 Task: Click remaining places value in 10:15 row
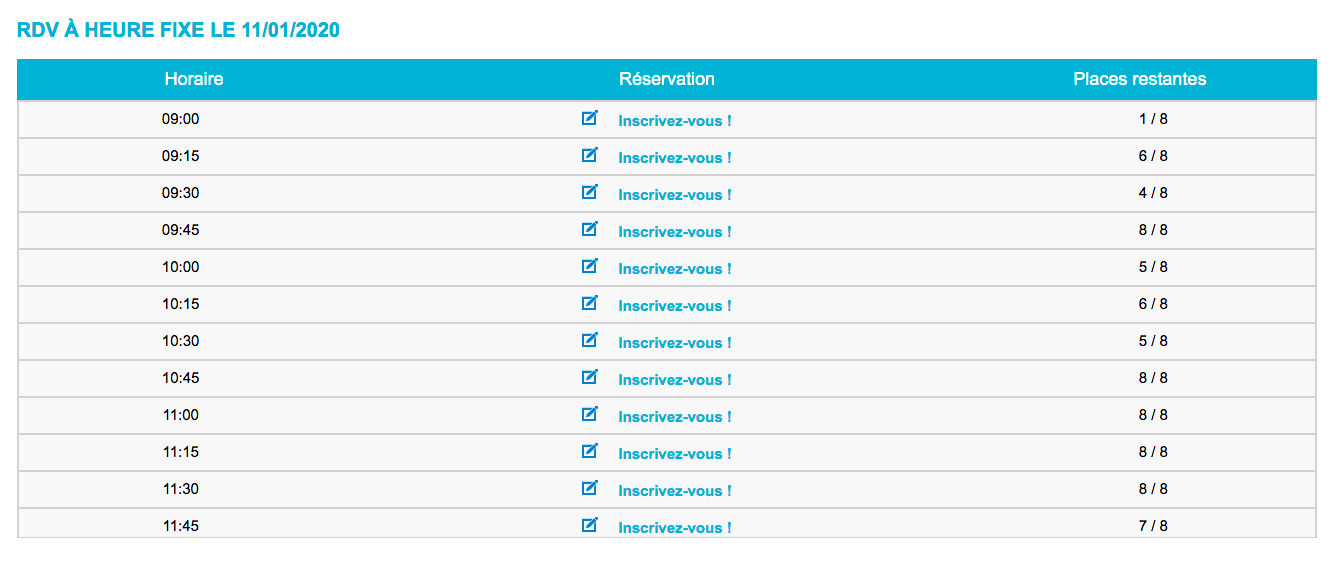[1153, 304]
